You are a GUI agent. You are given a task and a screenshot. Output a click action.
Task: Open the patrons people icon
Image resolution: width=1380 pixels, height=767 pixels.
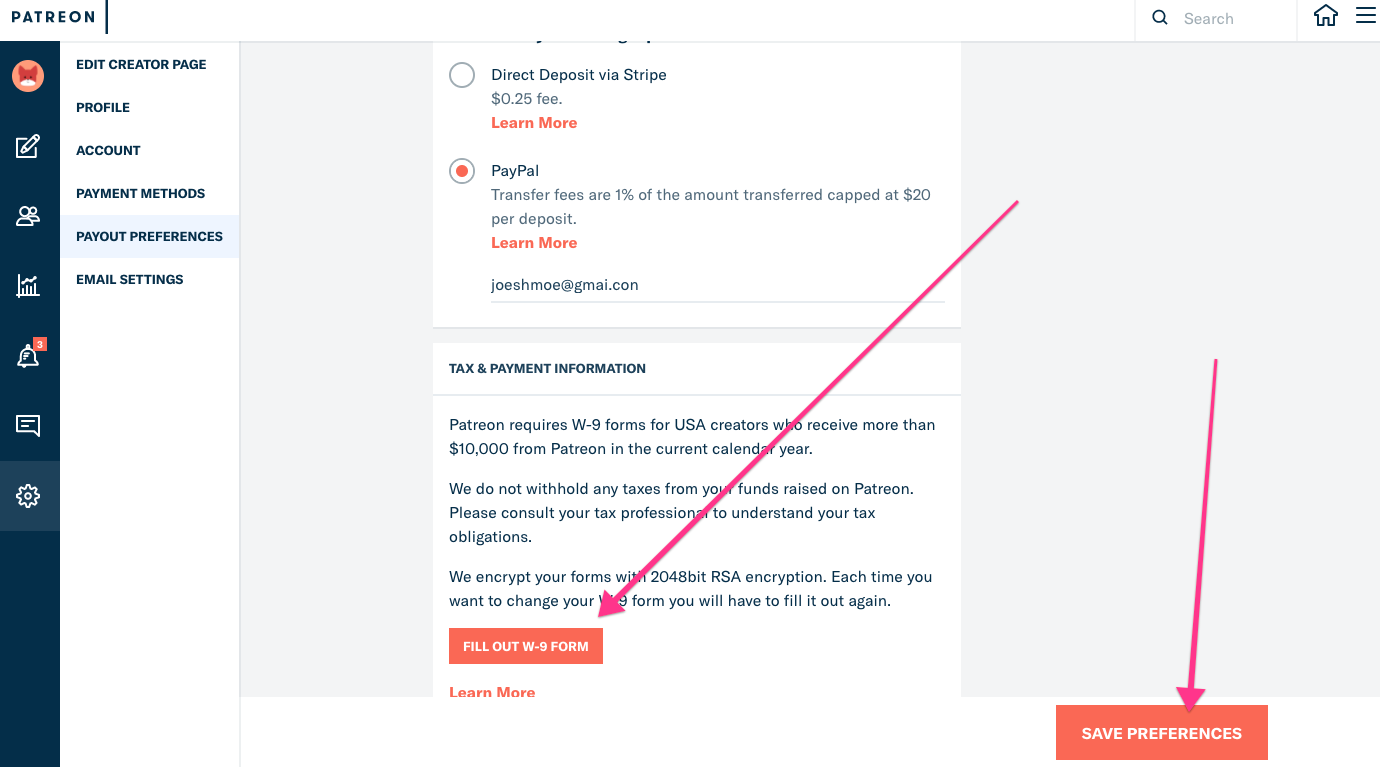(x=28, y=216)
